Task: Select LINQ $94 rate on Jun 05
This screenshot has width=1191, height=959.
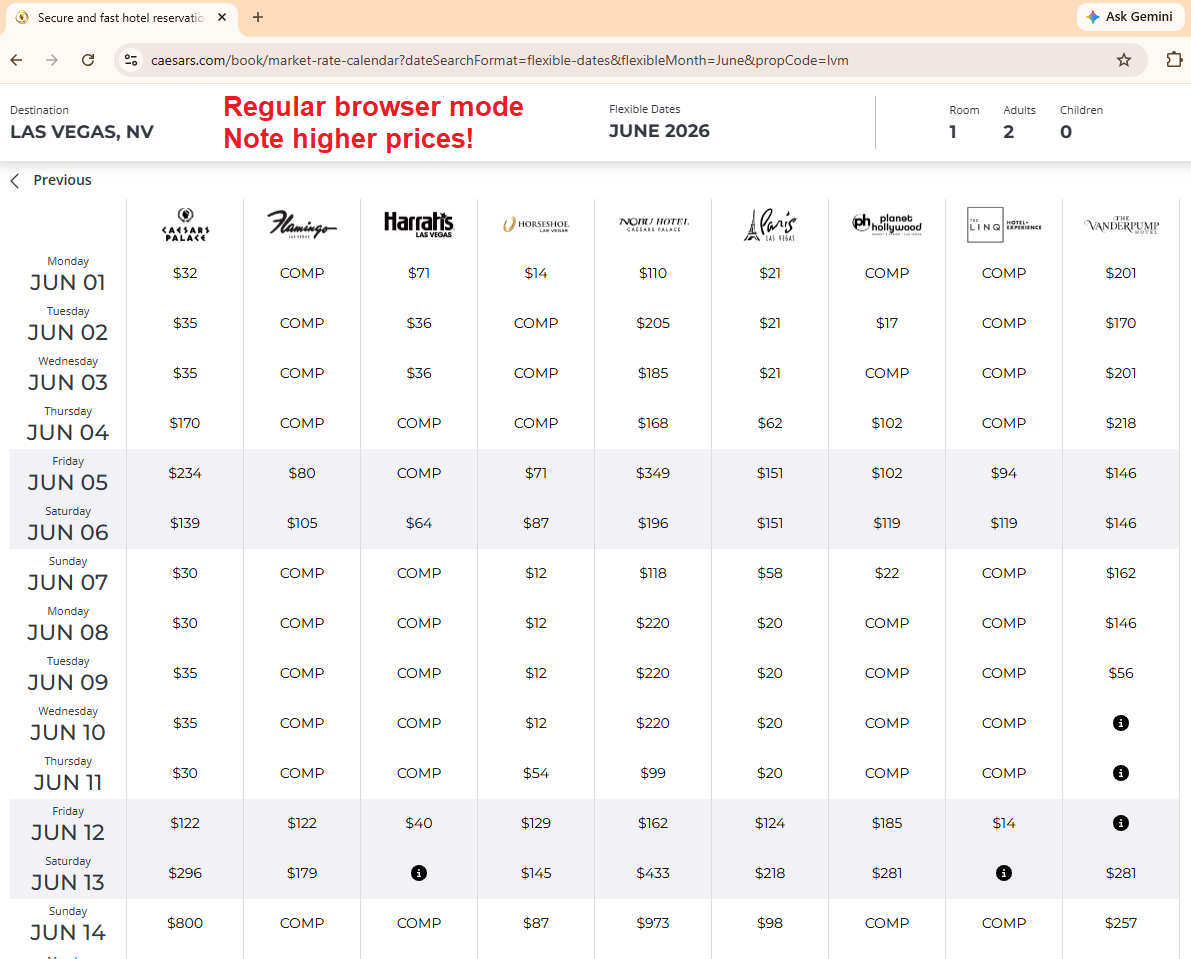Action: coord(1004,474)
